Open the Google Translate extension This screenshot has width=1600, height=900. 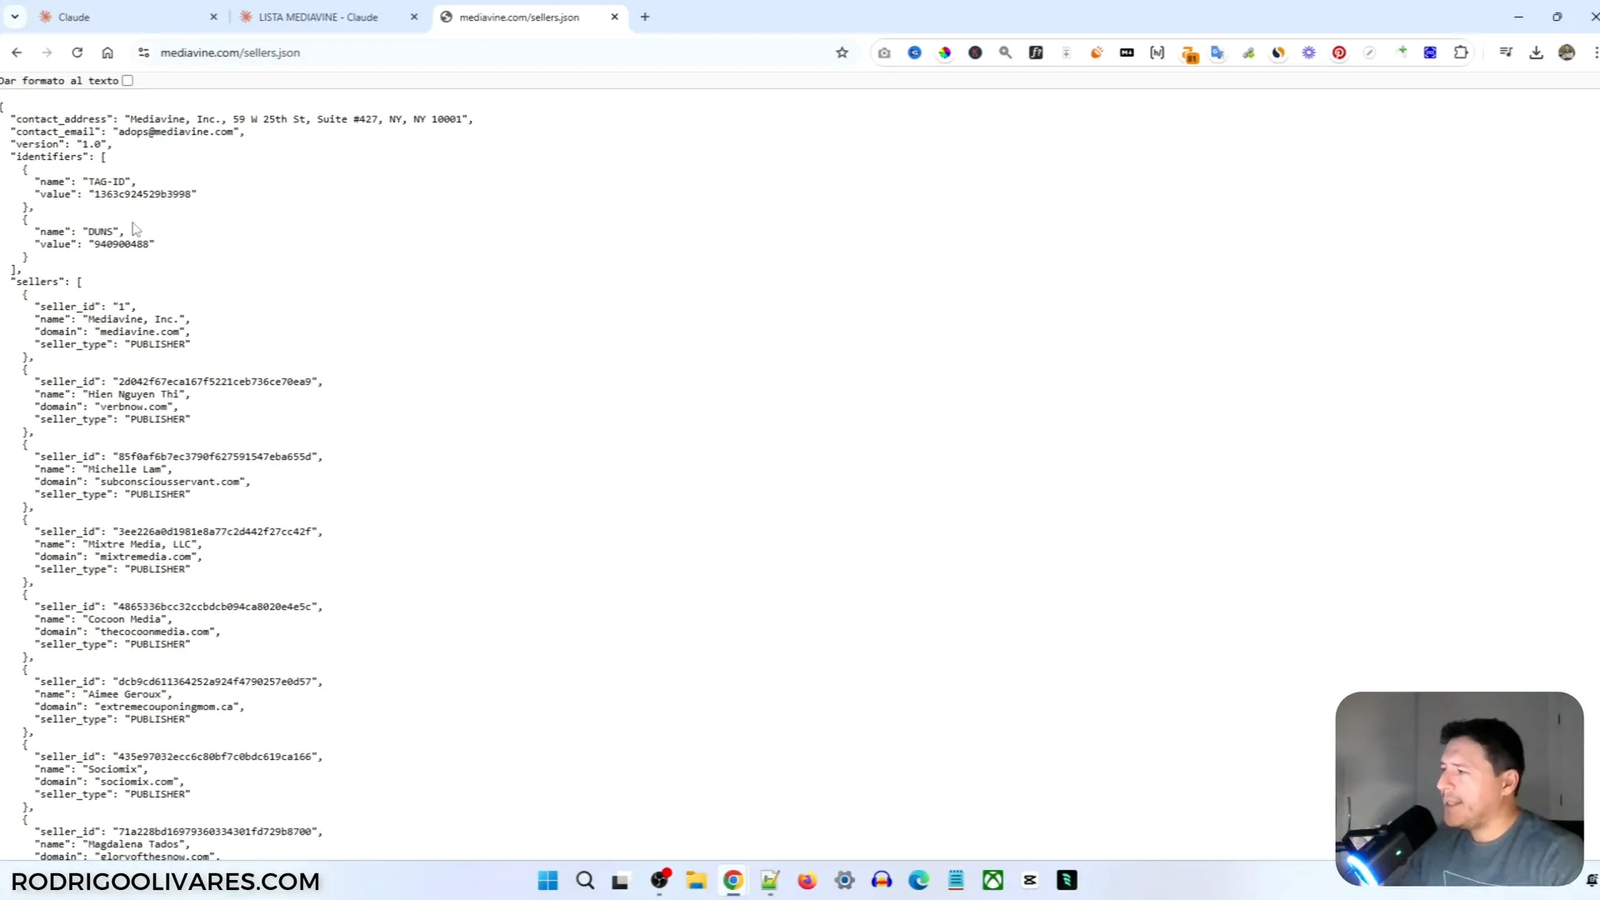point(1217,53)
